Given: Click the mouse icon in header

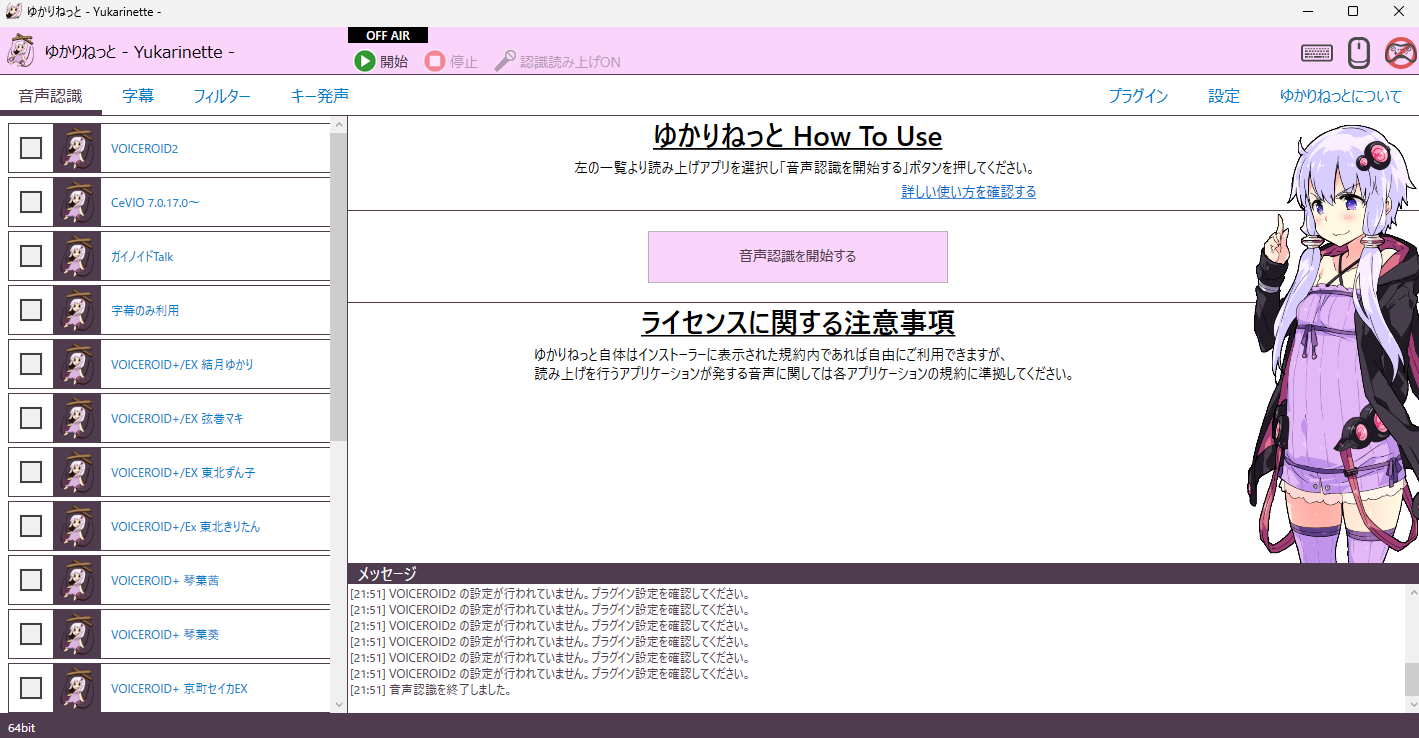Looking at the screenshot, I should click(1358, 53).
